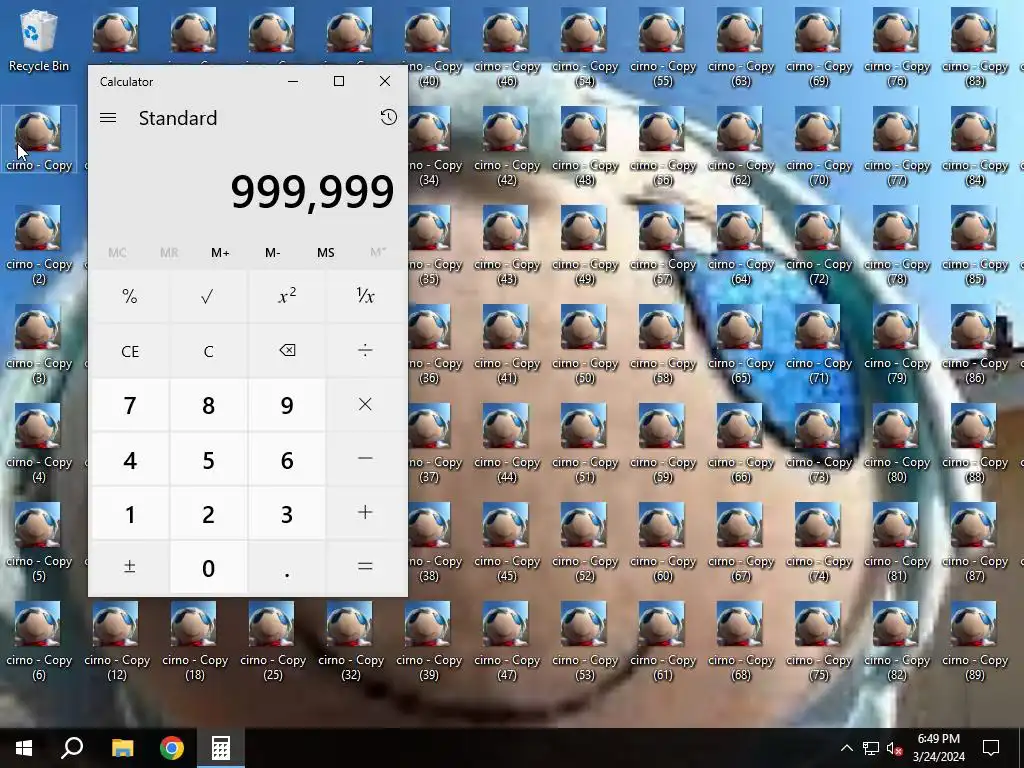Viewport: 1024px width, 768px height.
Task: Show hidden system tray icons
Action: 846,748
